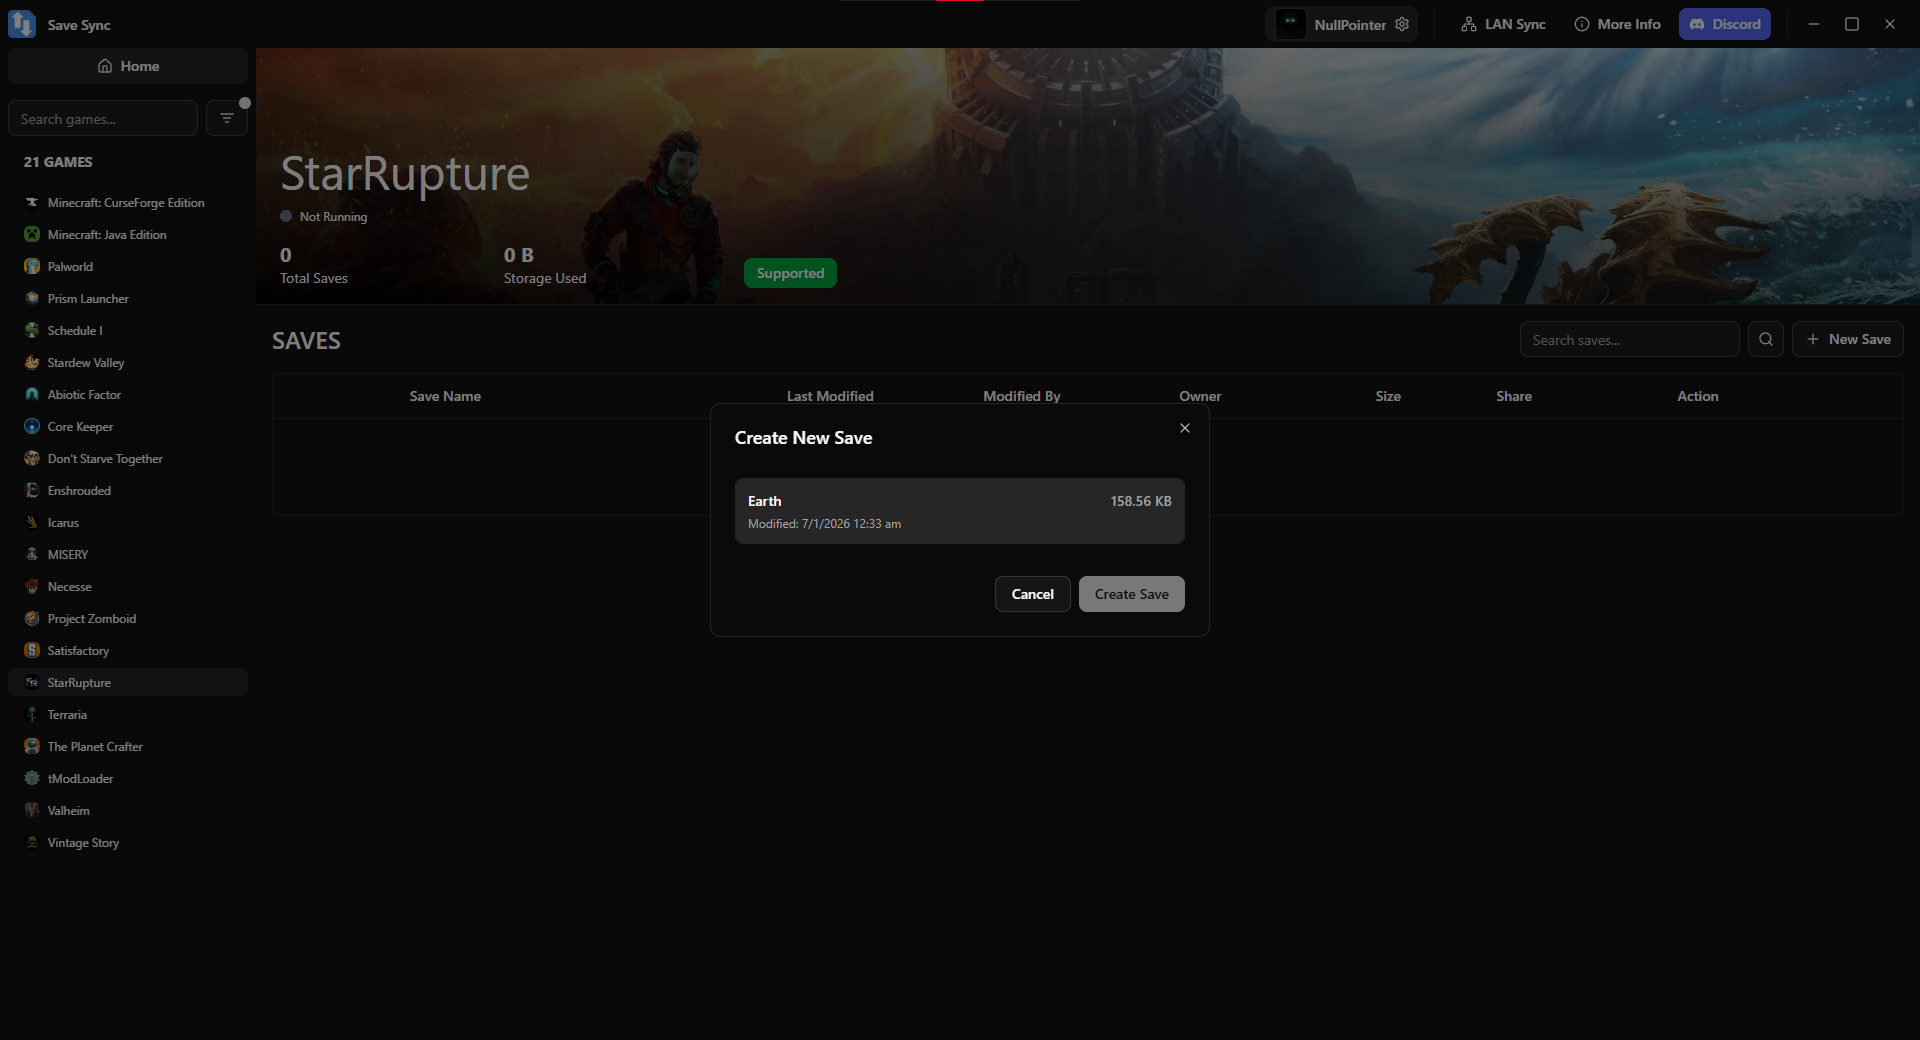Focus the Search saves input field

(1630, 339)
